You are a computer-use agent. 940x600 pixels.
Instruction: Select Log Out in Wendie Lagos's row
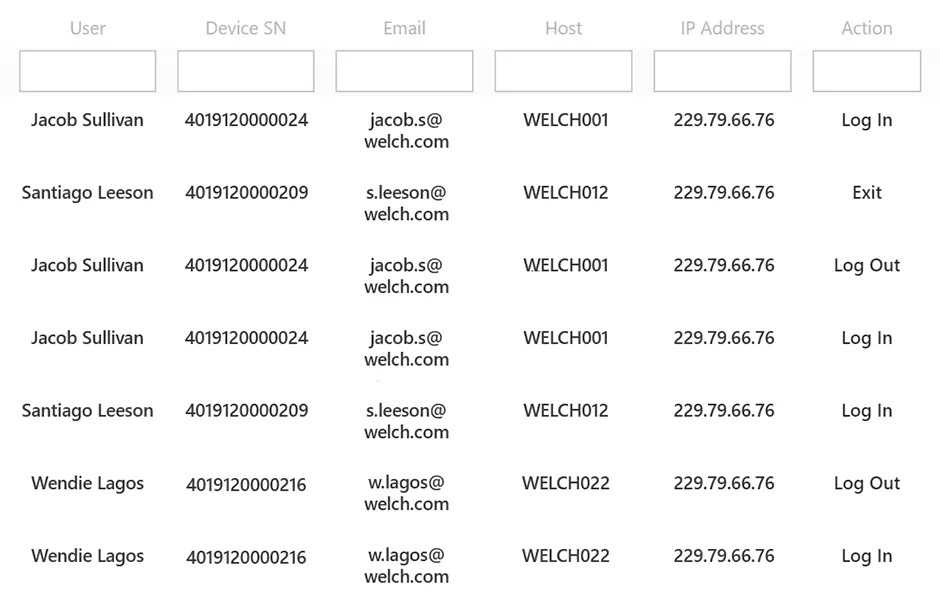[867, 484]
